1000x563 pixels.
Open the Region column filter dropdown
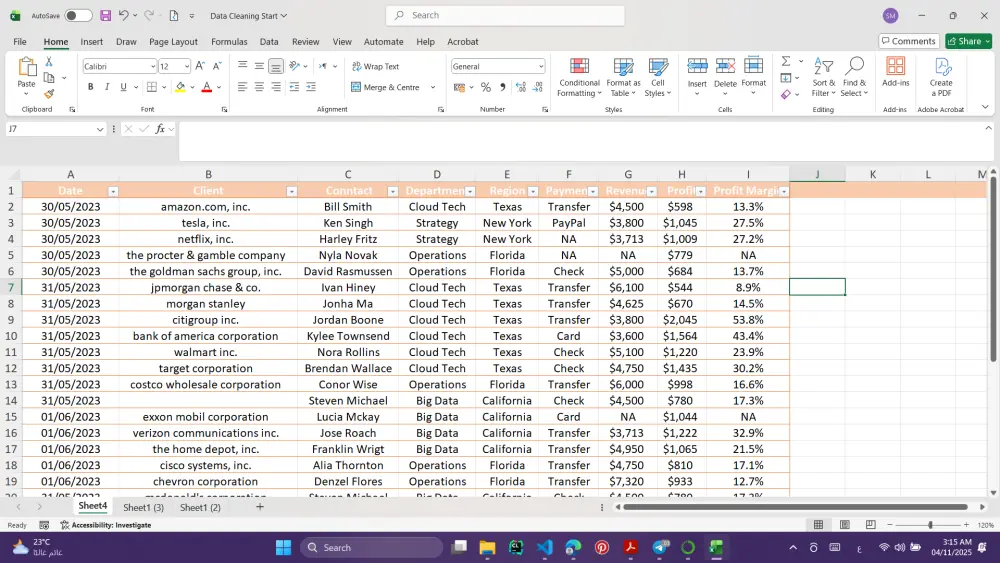pos(533,191)
